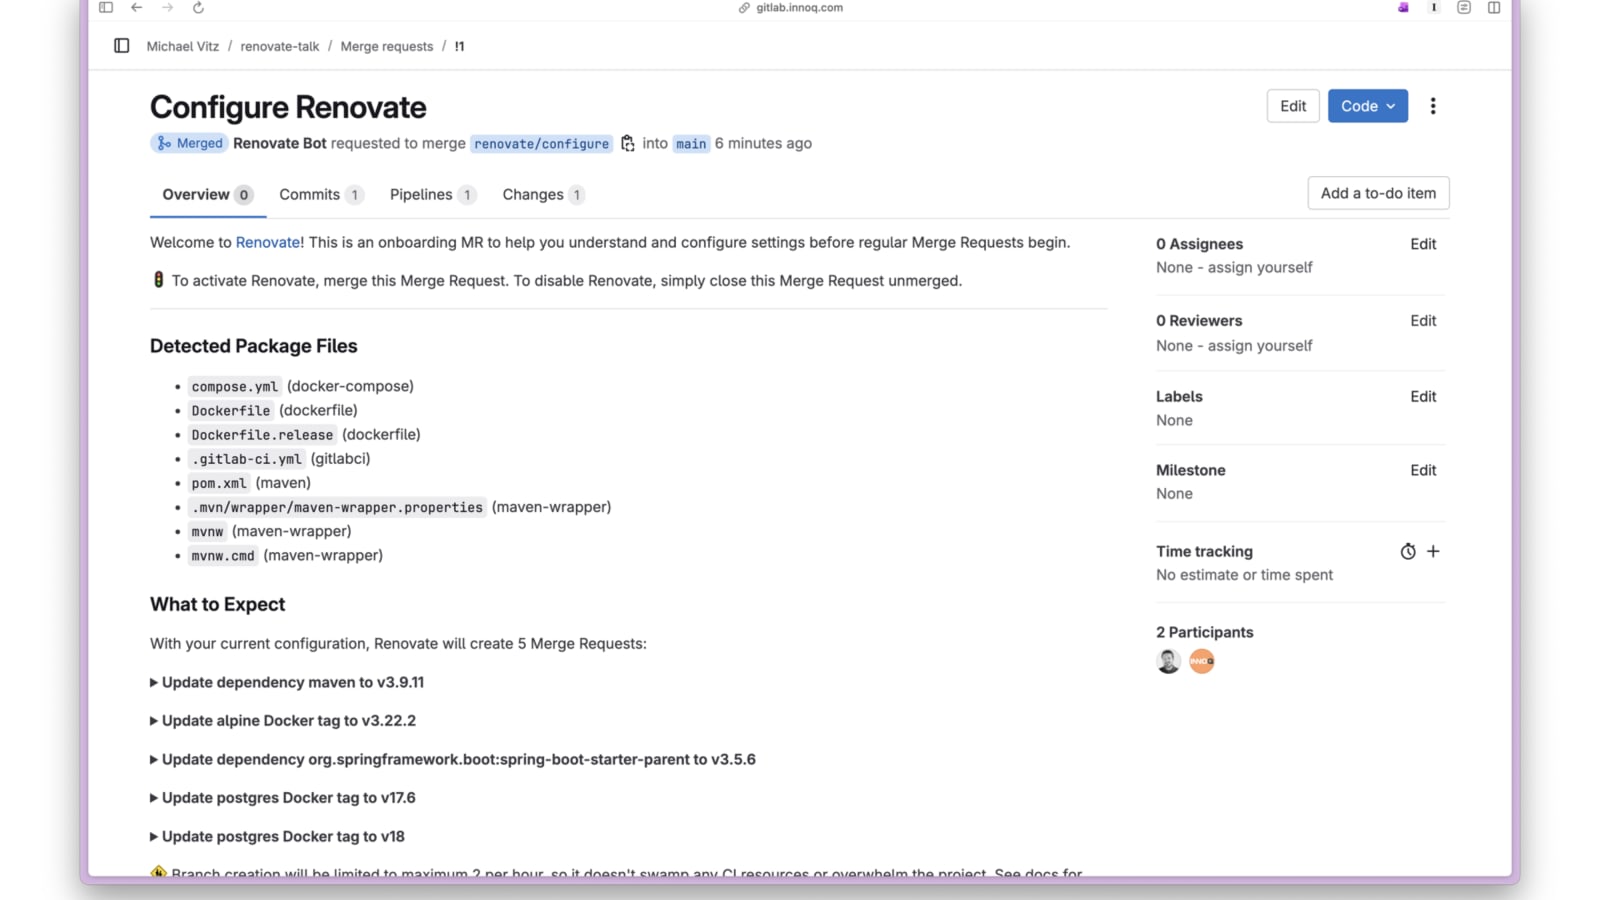Open the Changes tab
Screen dimensions: 1600x900
(x=543, y=195)
